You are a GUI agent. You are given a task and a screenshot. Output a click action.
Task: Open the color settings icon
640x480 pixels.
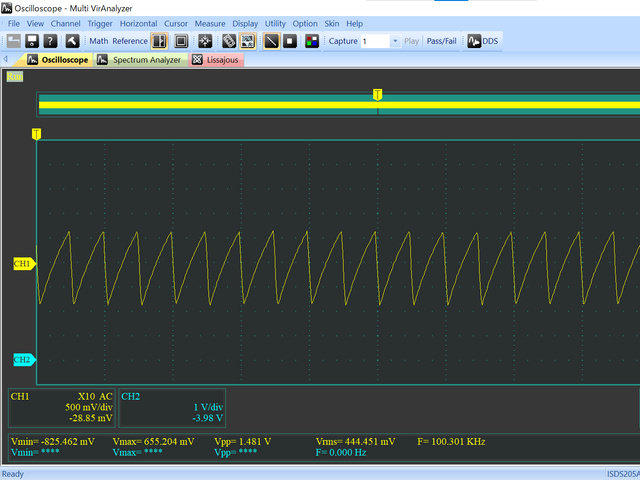click(x=311, y=41)
